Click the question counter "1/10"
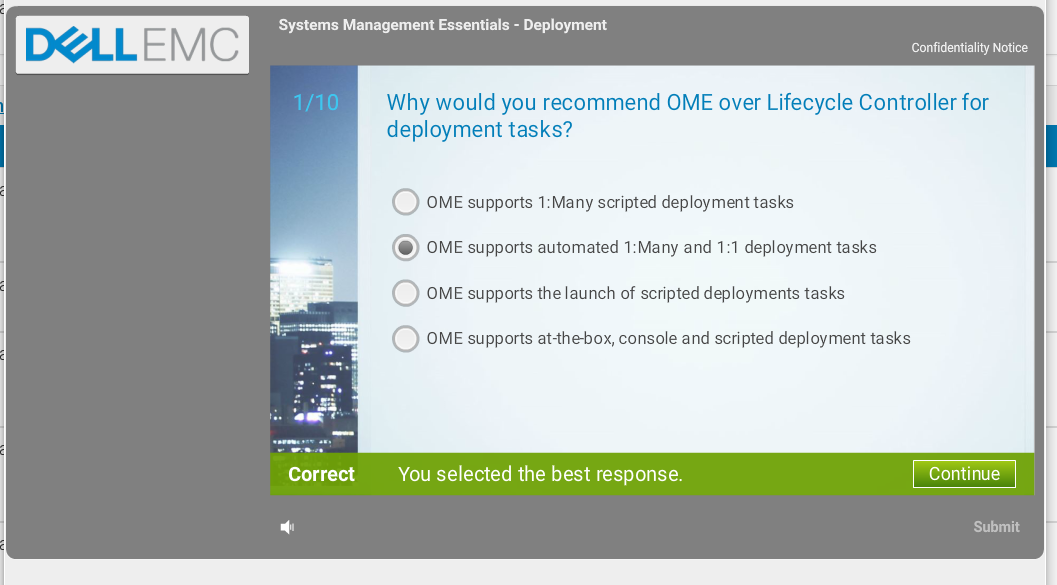Screen dimensions: 1057x585 (x=315, y=102)
